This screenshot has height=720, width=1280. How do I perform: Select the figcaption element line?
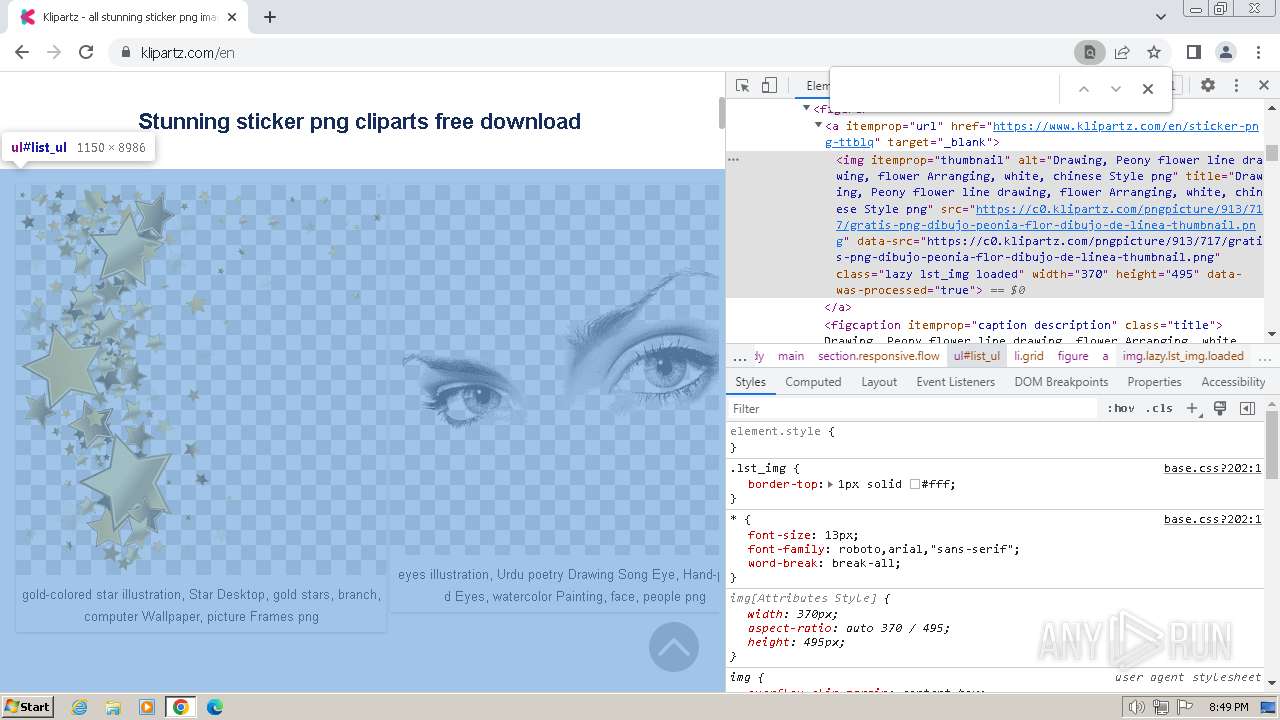coord(1023,325)
